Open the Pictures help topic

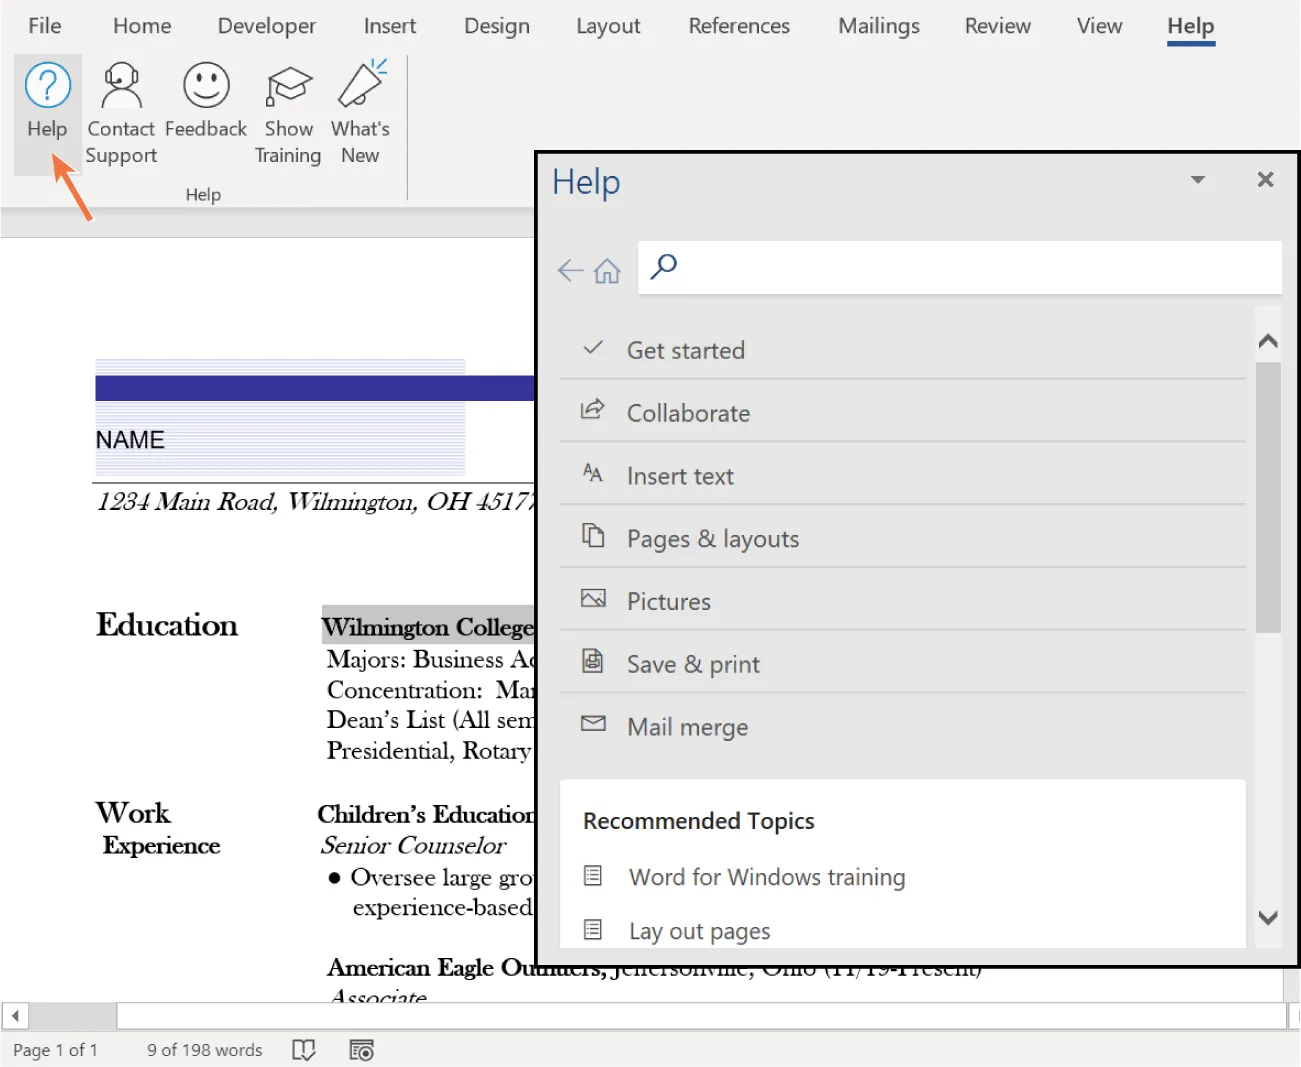[x=669, y=600]
